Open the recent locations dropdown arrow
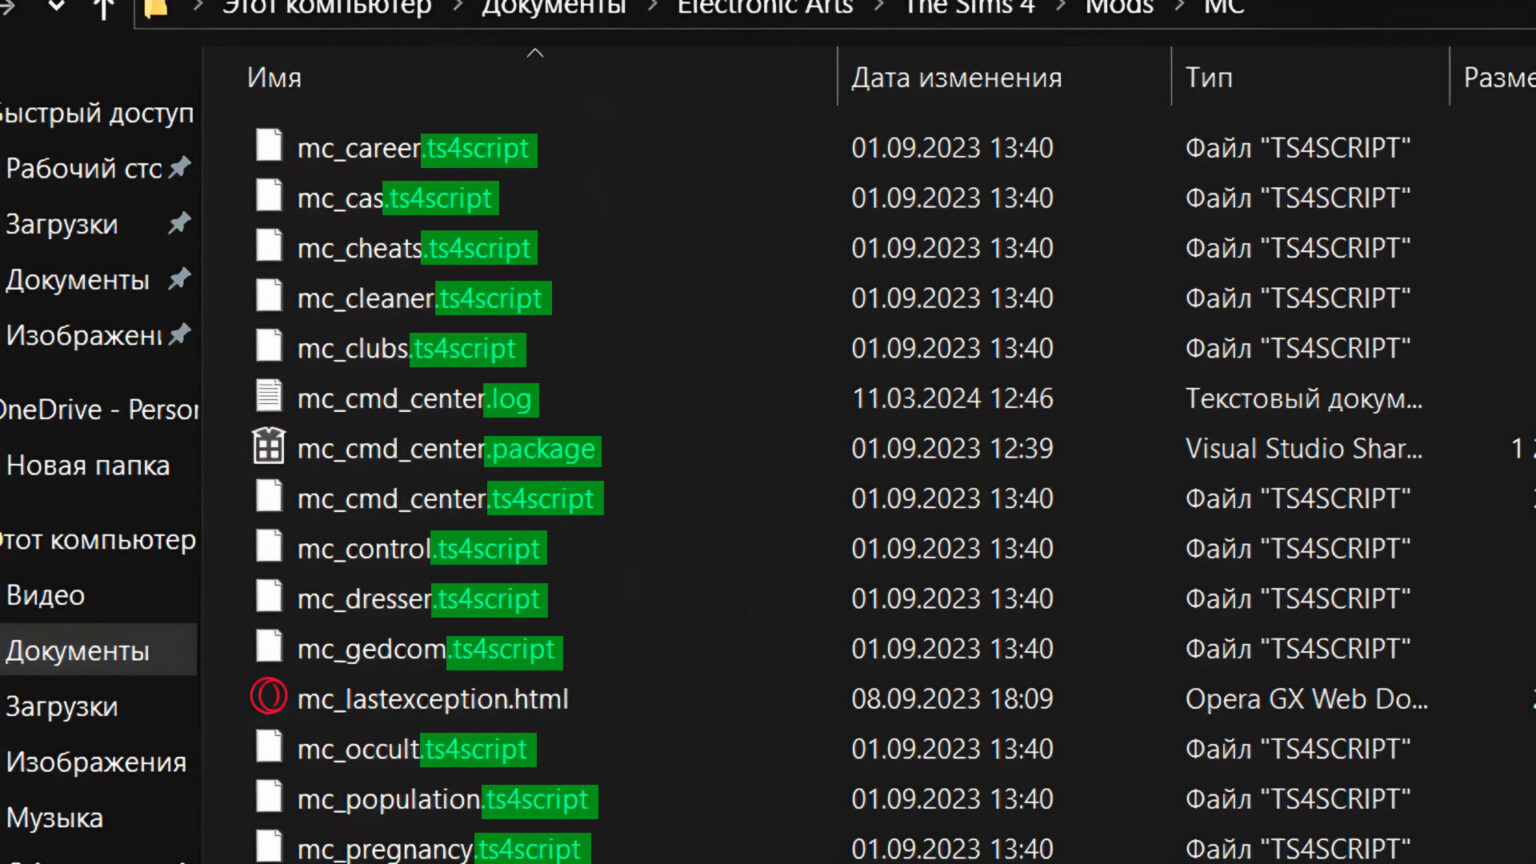1536x864 pixels. [57, 6]
